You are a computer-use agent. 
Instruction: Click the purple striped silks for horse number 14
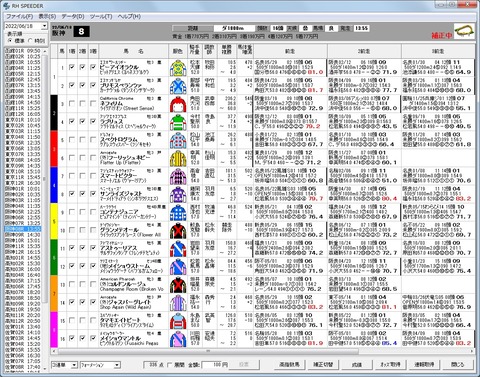[178, 302]
